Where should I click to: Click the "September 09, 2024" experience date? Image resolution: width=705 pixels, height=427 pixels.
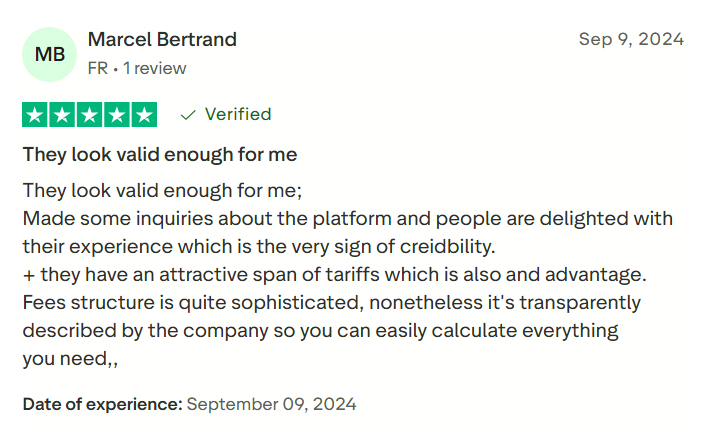[x=271, y=405]
